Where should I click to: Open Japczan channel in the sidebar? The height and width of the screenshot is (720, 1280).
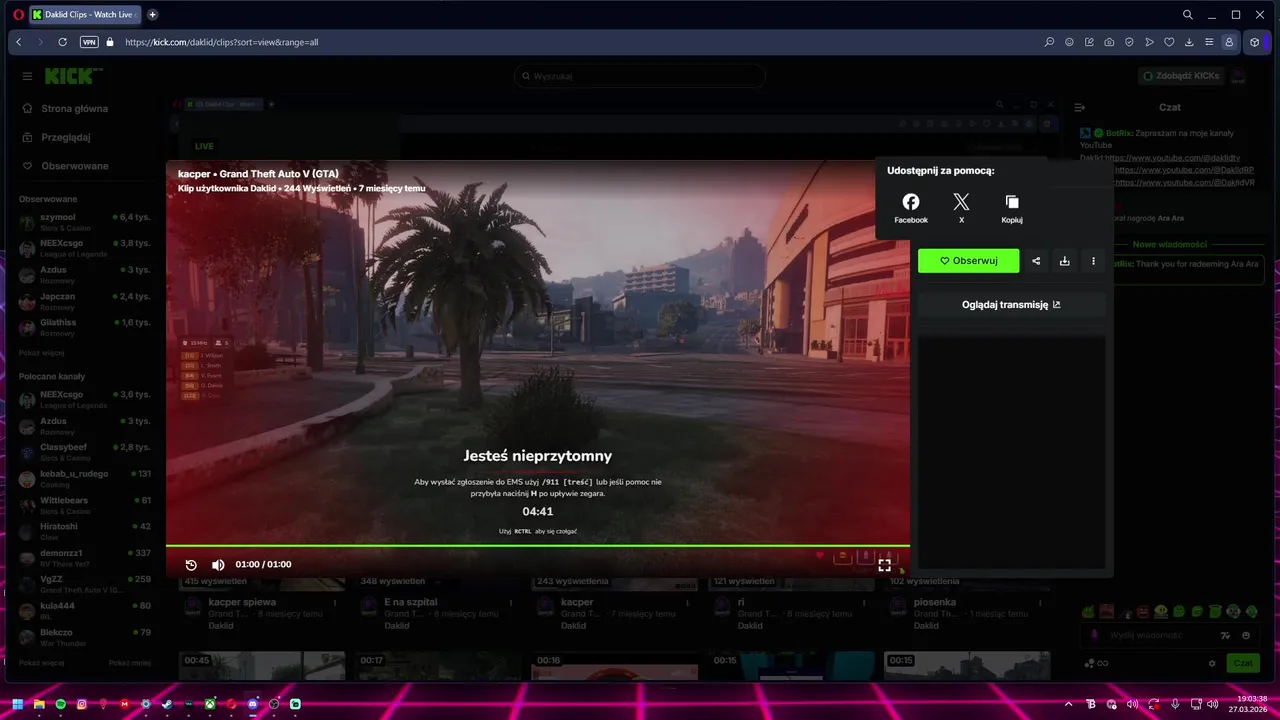[x=85, y=301]
